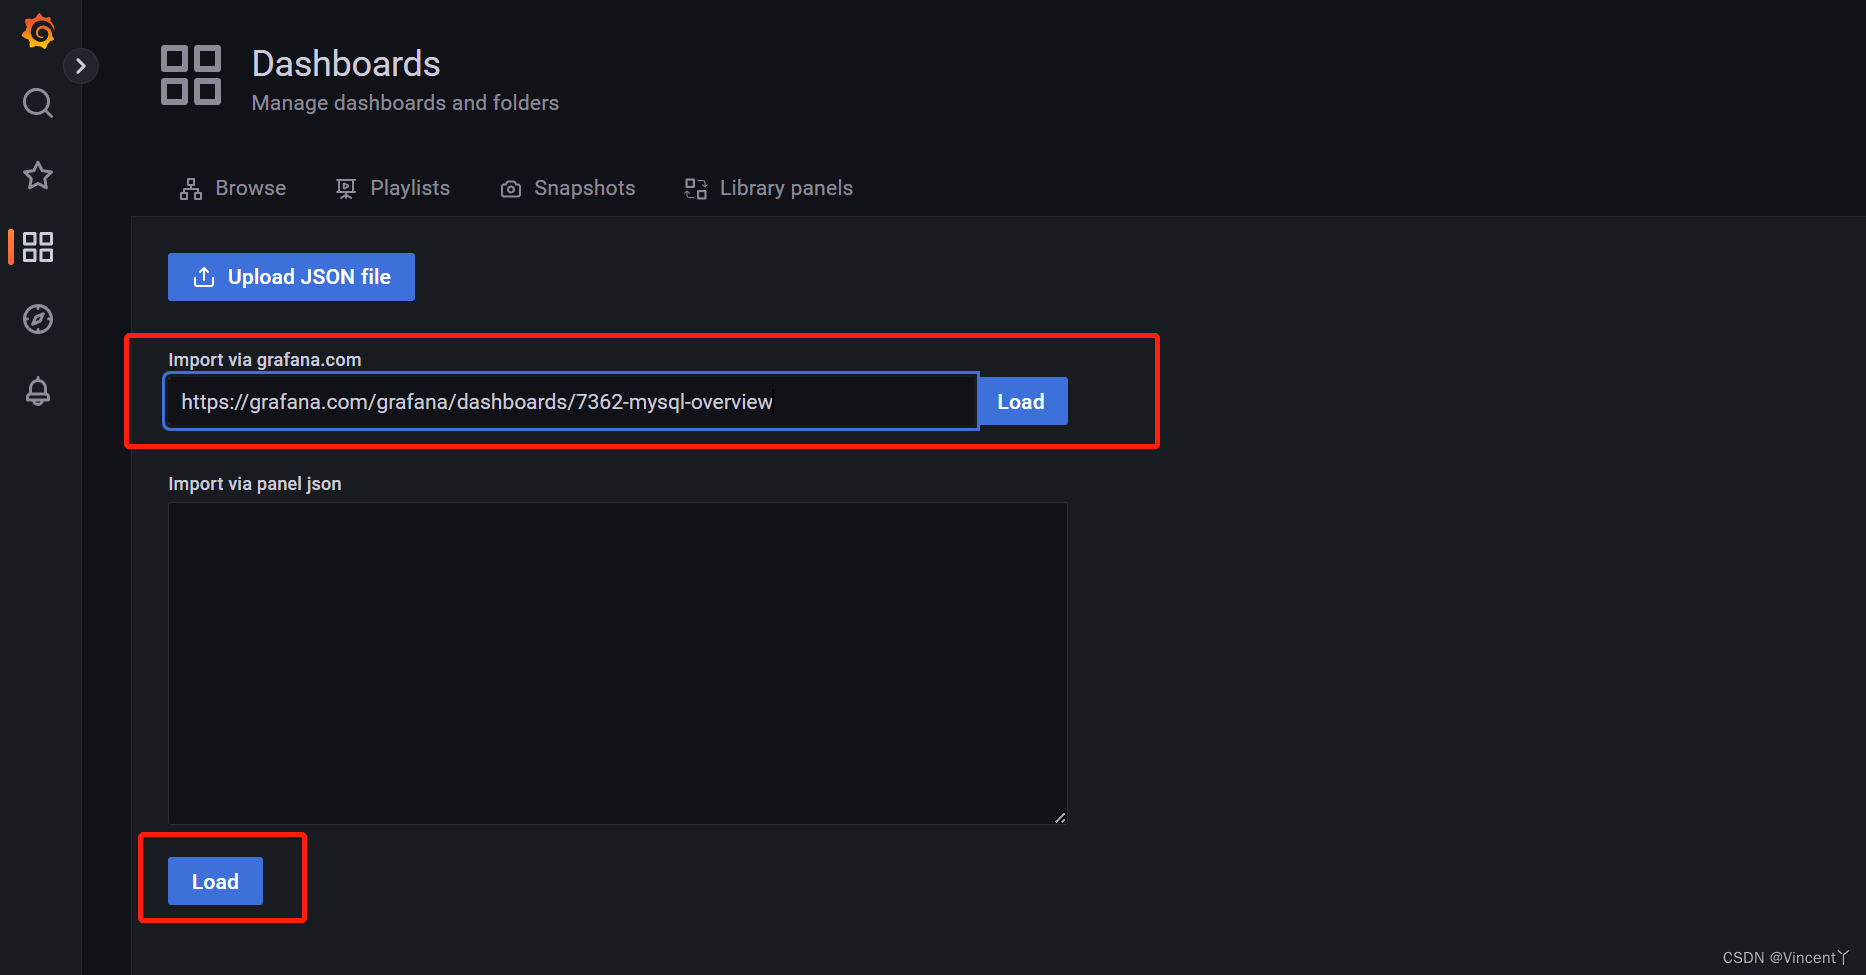Select the Dashboards grid icon in the sidebar

pyautogui.click(x=37, y=247)
